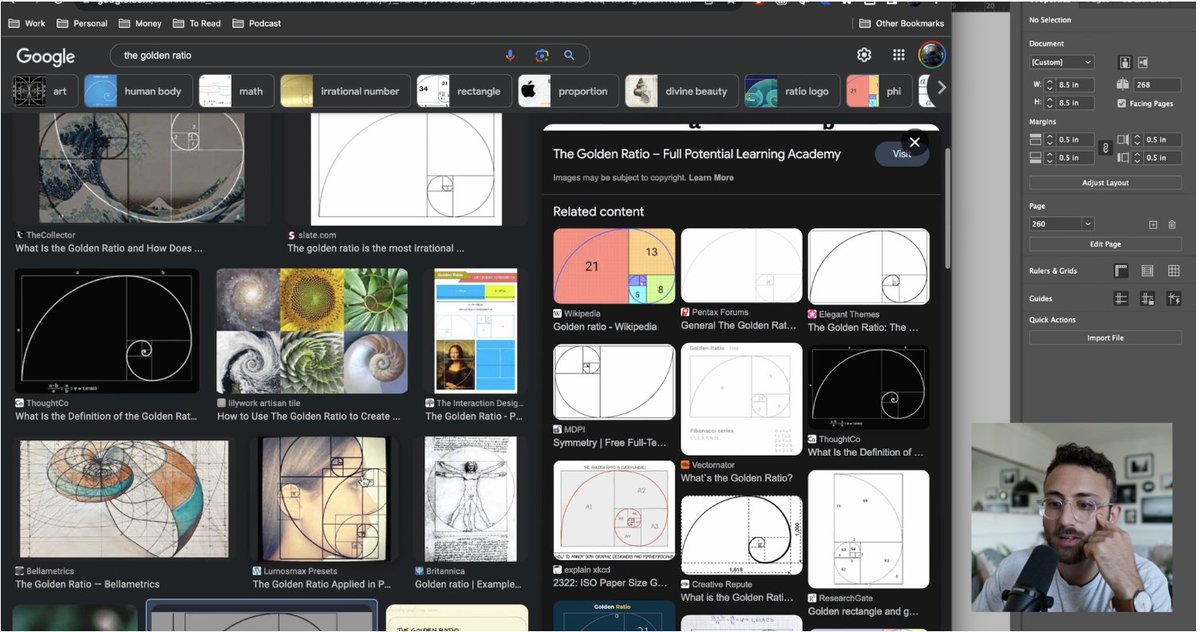Screen dimensions: 1200x632
Task: Select the 'art' filter chip
Action: pyautogui.click(x=43, y=91)
